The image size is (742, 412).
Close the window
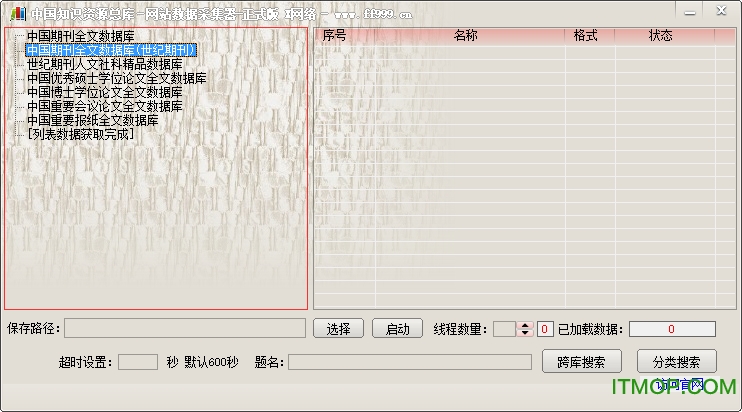721,11
